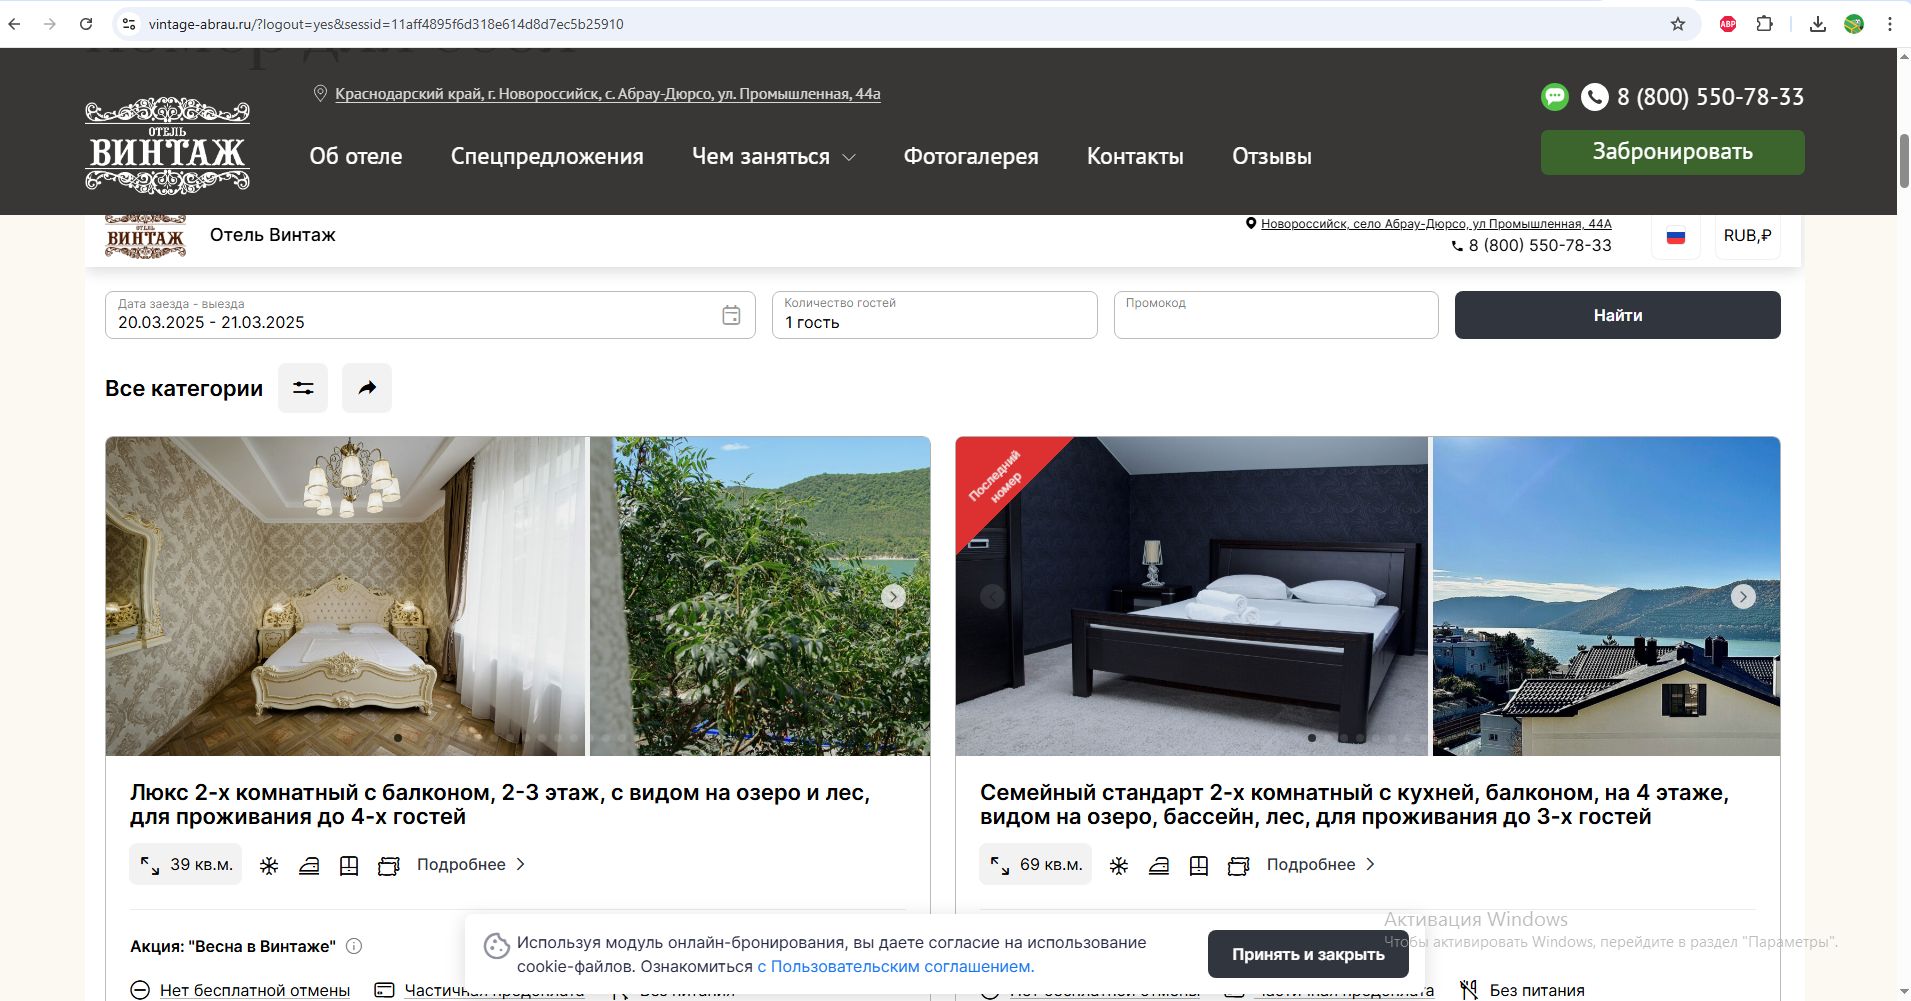Image resolution: width=1911 pixels, height=1001 pixels.
Task: Click the iron amenity icon of Люкс room
Action: click(309, 865)
